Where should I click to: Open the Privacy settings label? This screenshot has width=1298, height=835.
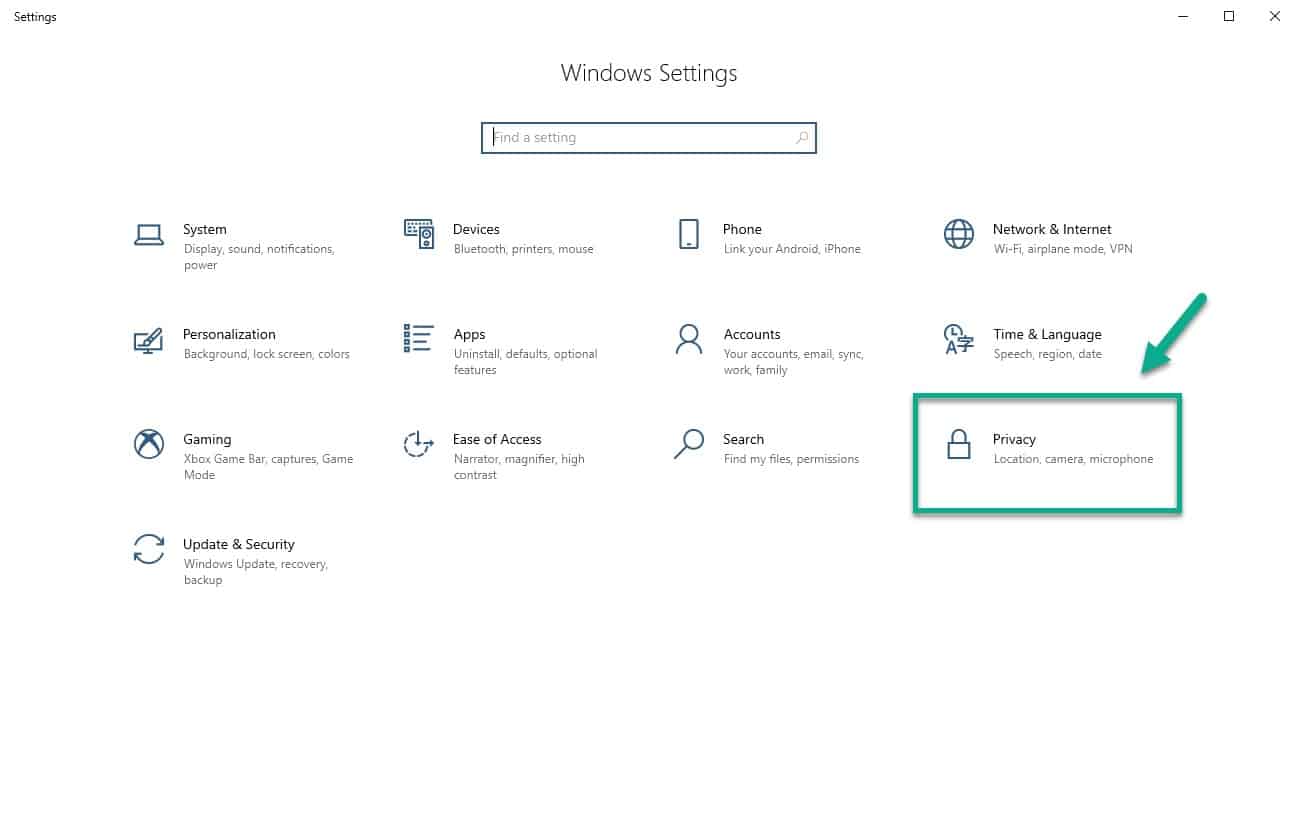tap(1014, 439)
